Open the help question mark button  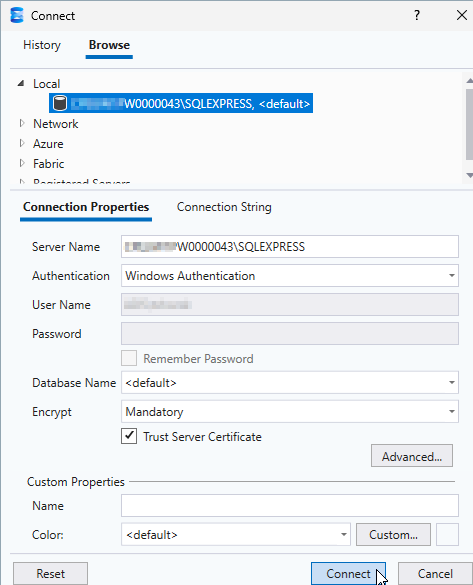[417, 15]
